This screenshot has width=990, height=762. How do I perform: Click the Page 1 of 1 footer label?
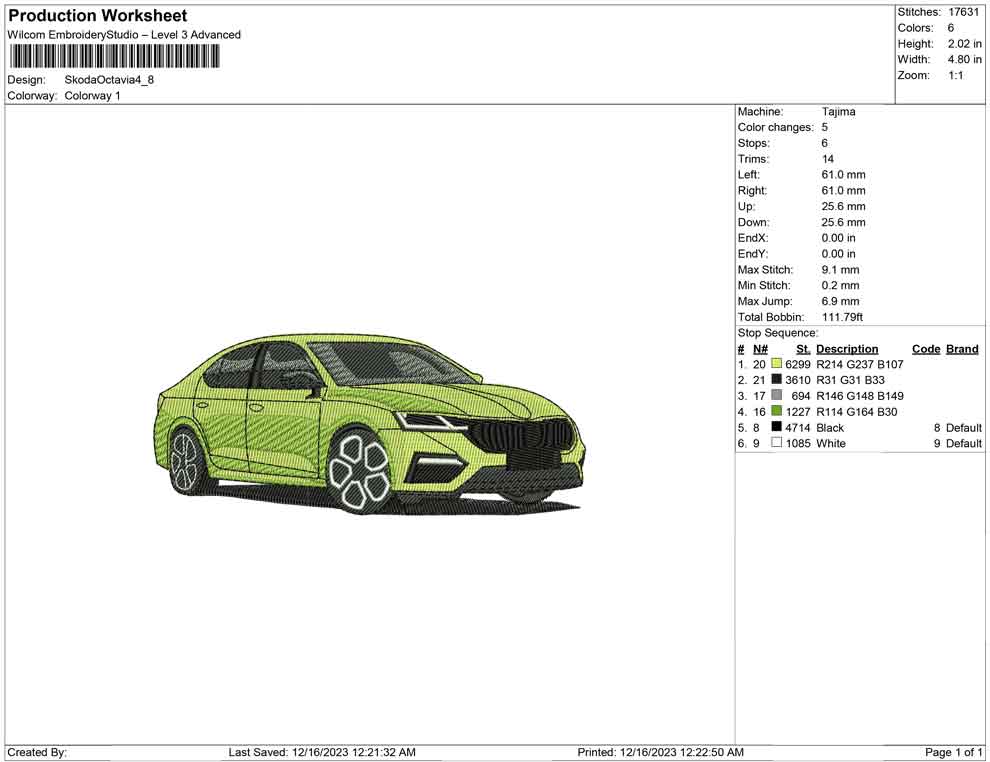pos(954,752)
